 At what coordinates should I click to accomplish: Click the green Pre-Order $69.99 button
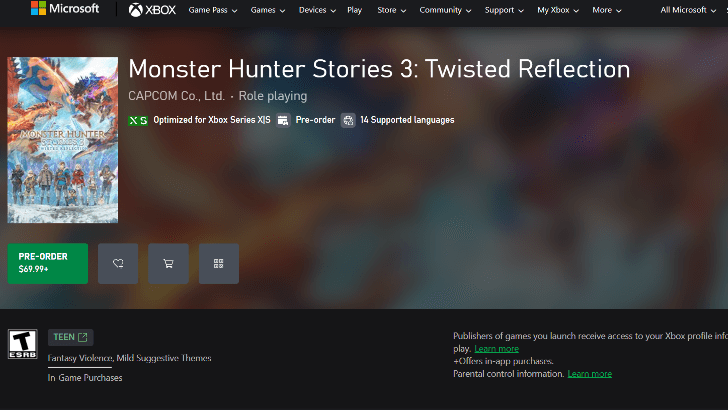pyautogui.click(x=47, y=263)
